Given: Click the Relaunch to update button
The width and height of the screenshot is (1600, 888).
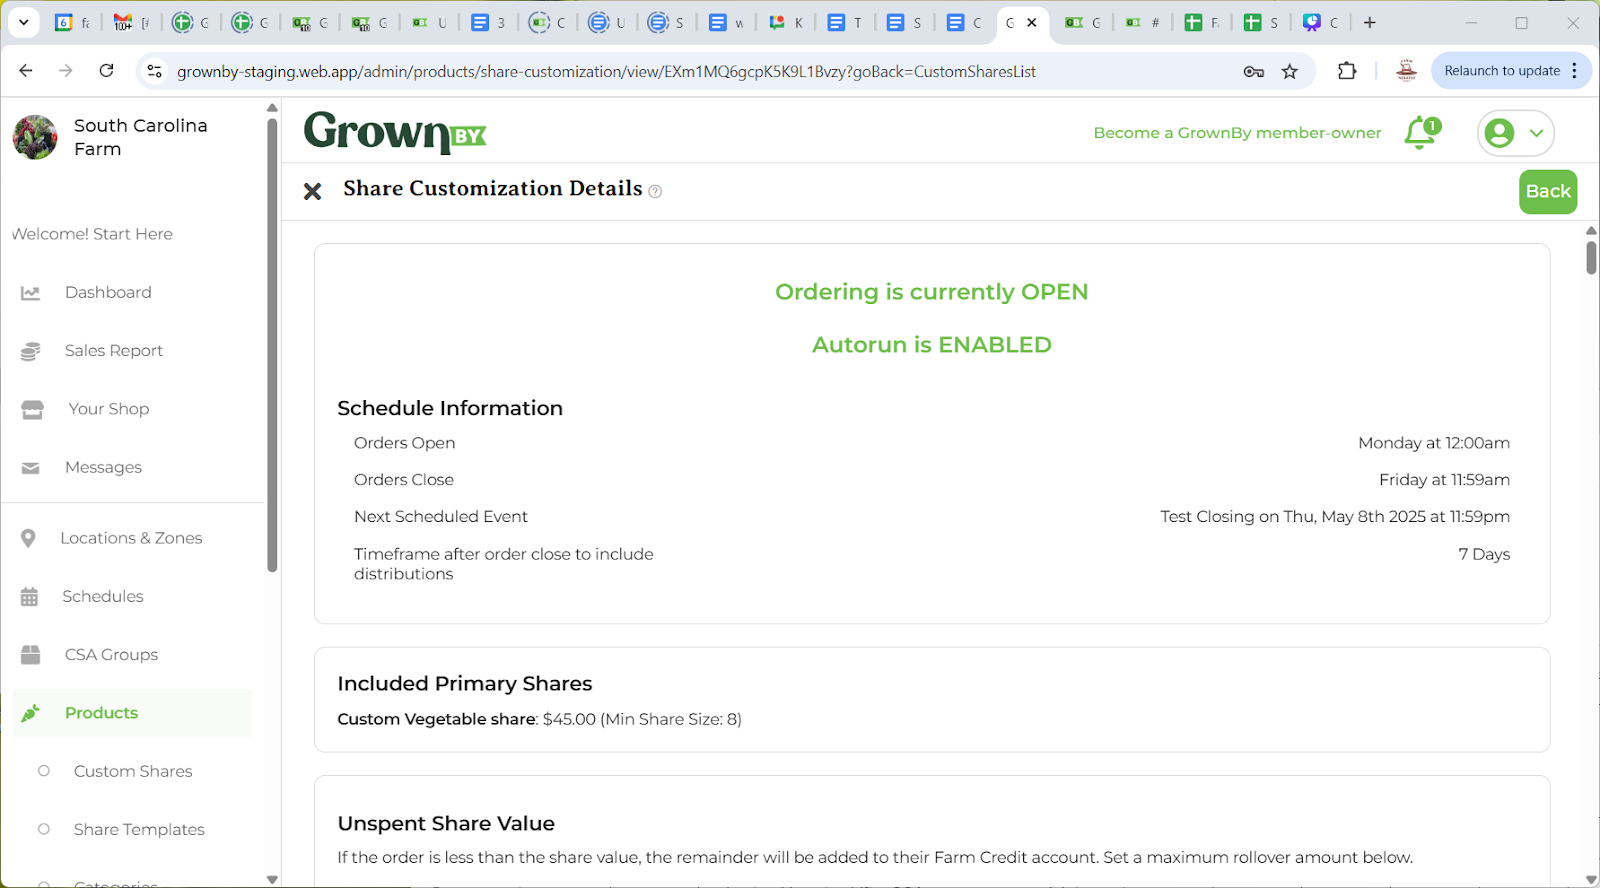Looking at the screenshot, I should point(1502,71).
